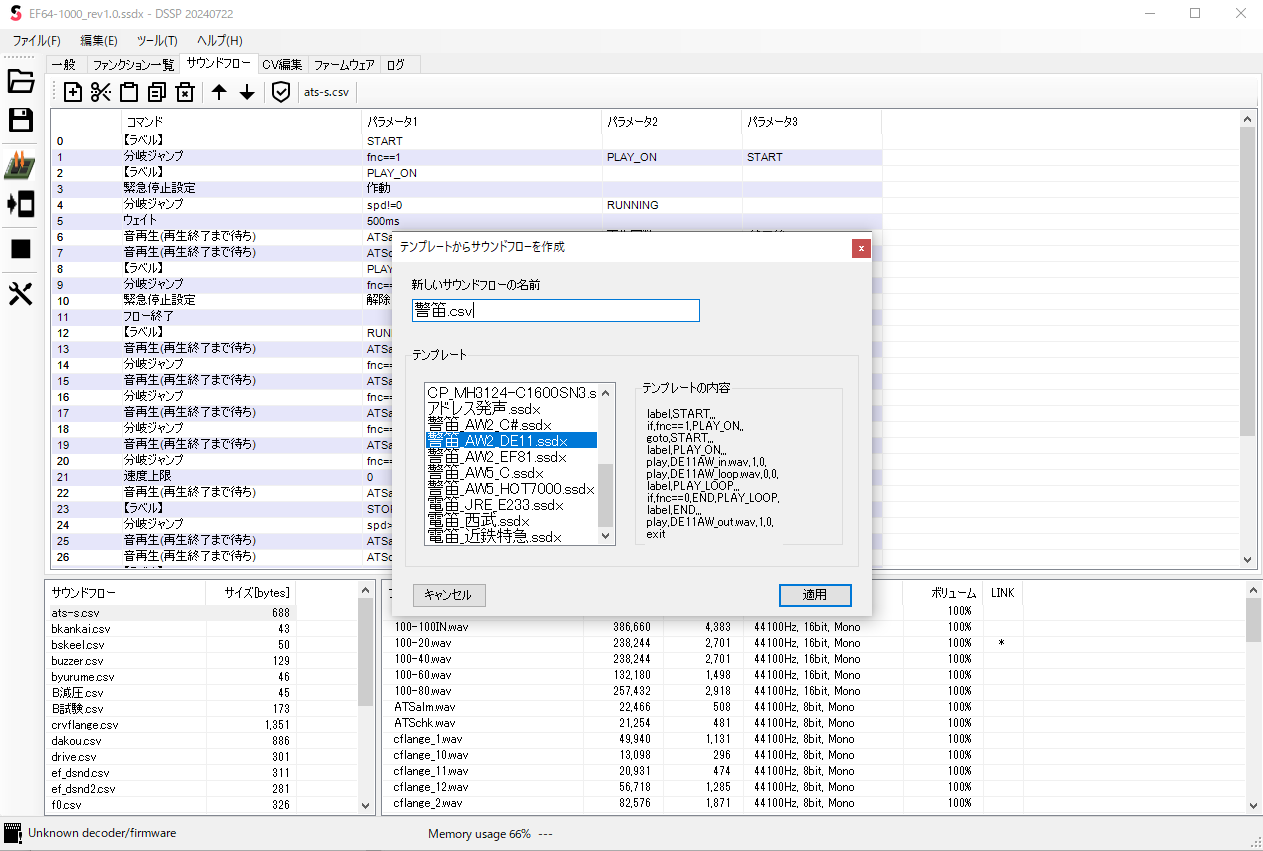
Task: Click the shield checkmark validate icon
Action: (x=281, y=93)
